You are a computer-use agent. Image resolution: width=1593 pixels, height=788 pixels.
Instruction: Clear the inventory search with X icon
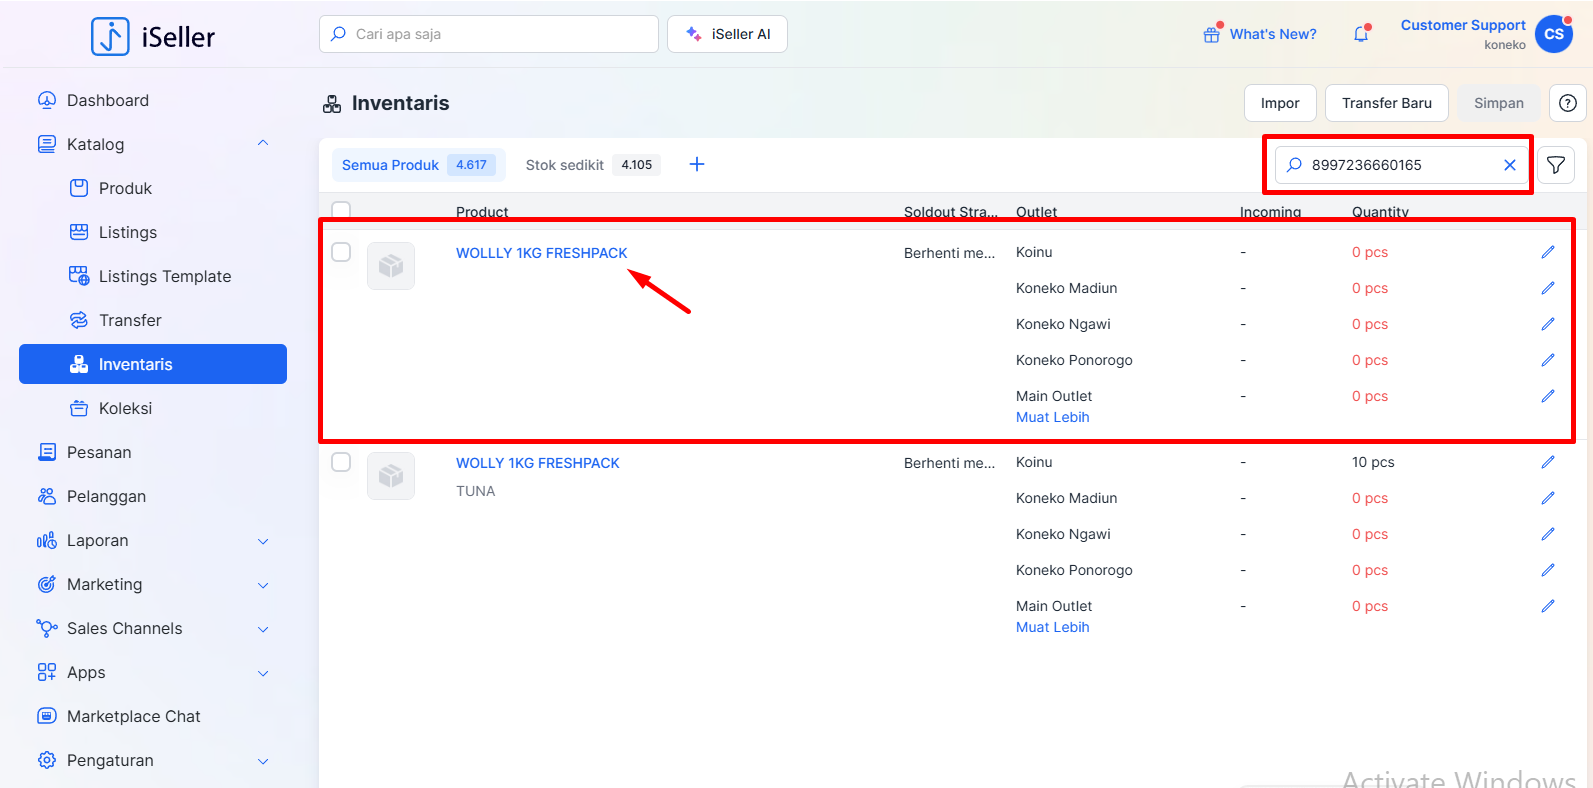coord(1510,165)
